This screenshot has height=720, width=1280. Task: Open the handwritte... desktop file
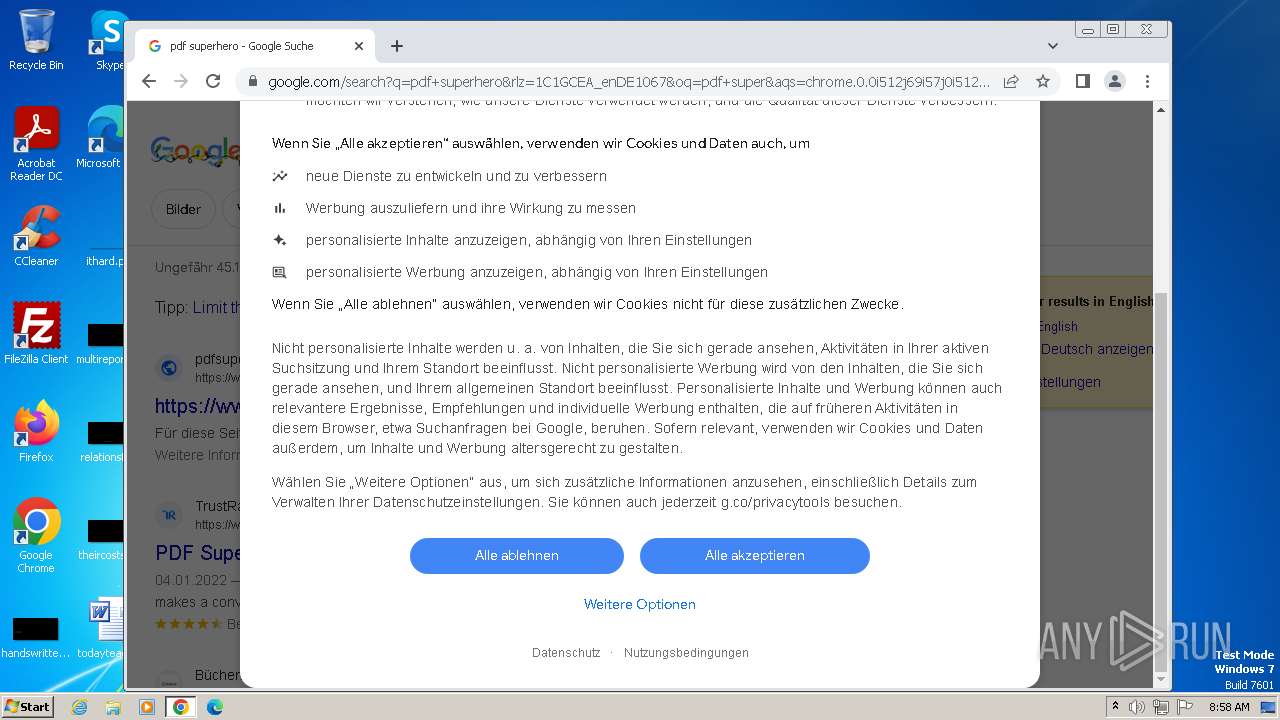(x=36, y=638)
